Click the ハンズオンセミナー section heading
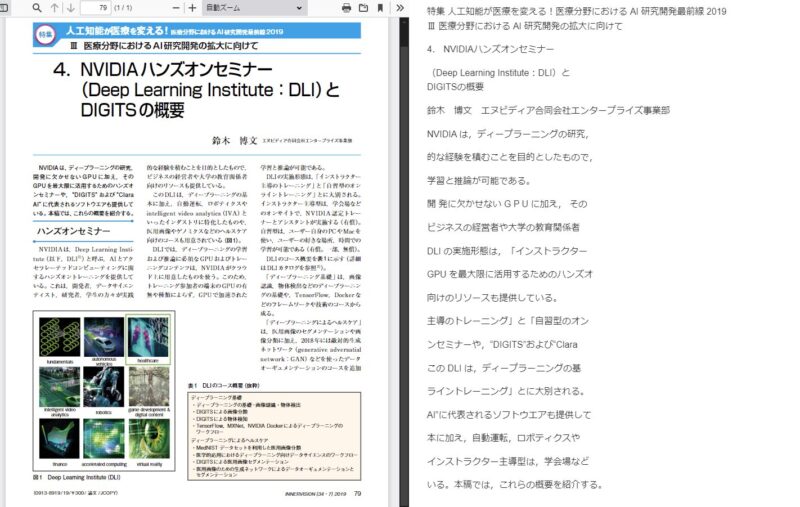The width and height of the screenshot is (800, 507). [73, 231]
